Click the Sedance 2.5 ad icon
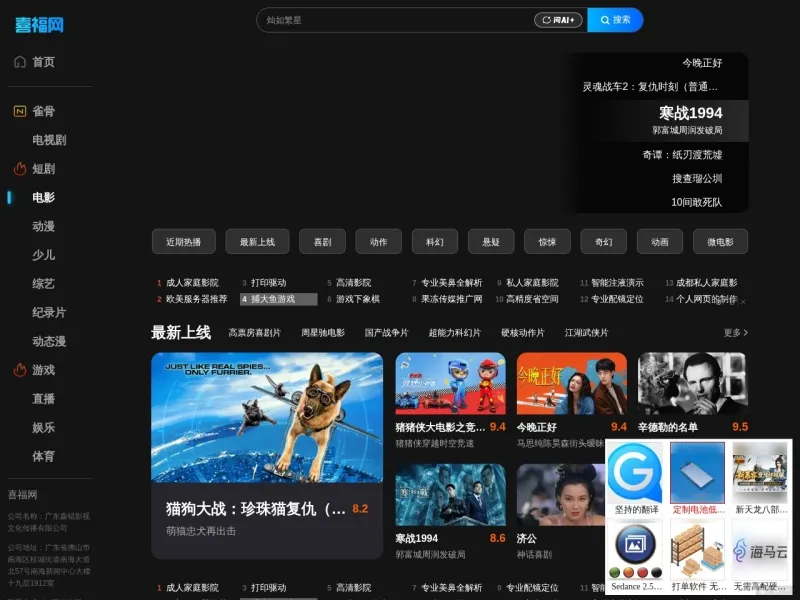 click(635, 549)
